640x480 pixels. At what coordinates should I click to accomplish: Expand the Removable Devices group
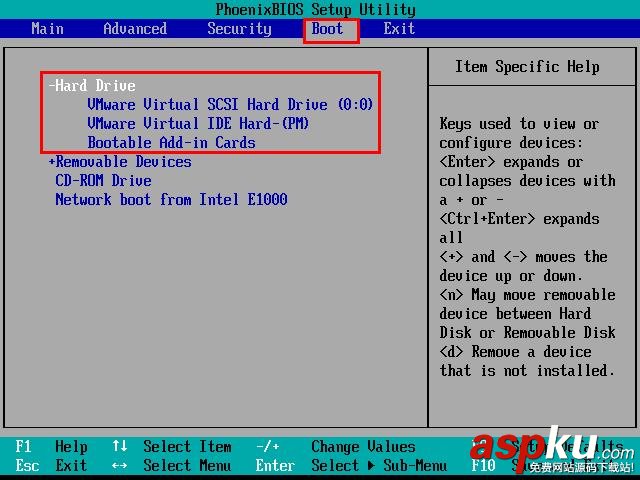click(120, 162)
